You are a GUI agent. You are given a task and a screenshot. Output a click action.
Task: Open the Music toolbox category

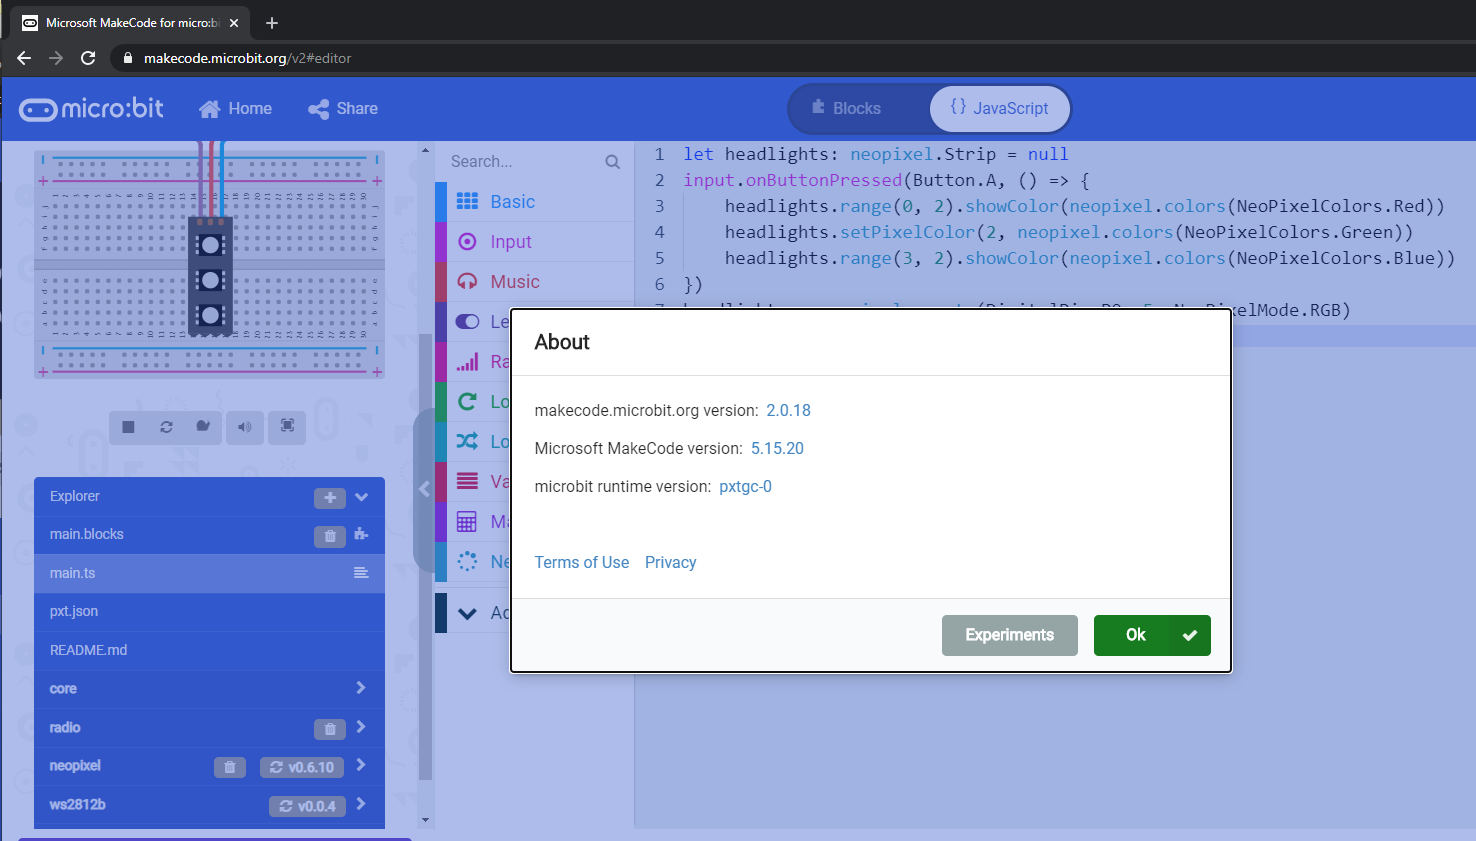click(516, 281)
